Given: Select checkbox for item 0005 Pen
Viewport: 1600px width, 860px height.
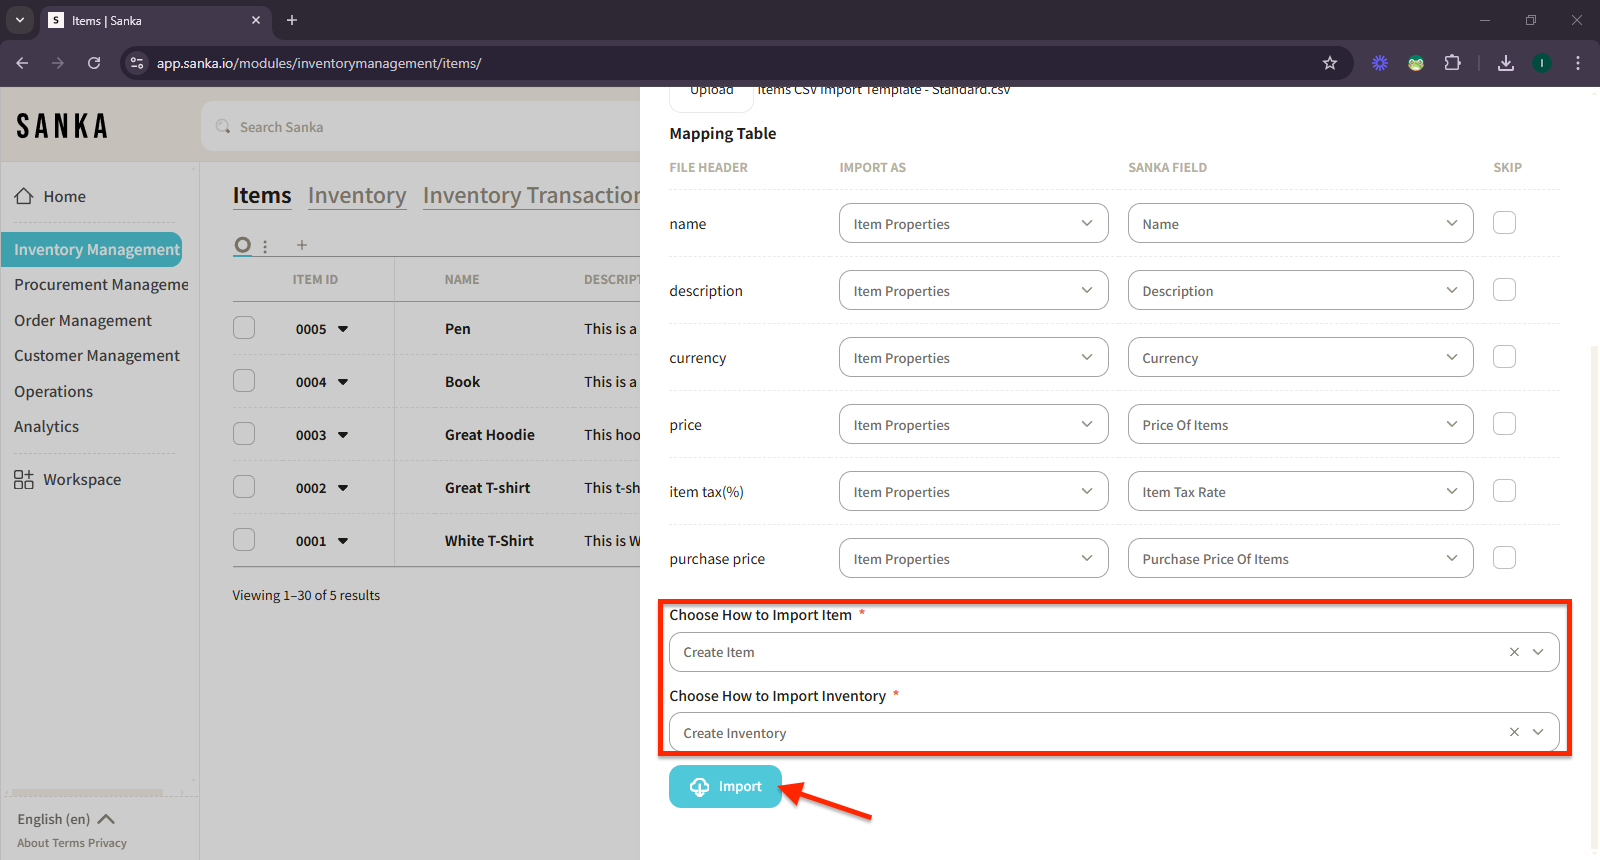Looking at the screenshot, I should (x=244, y=328).
